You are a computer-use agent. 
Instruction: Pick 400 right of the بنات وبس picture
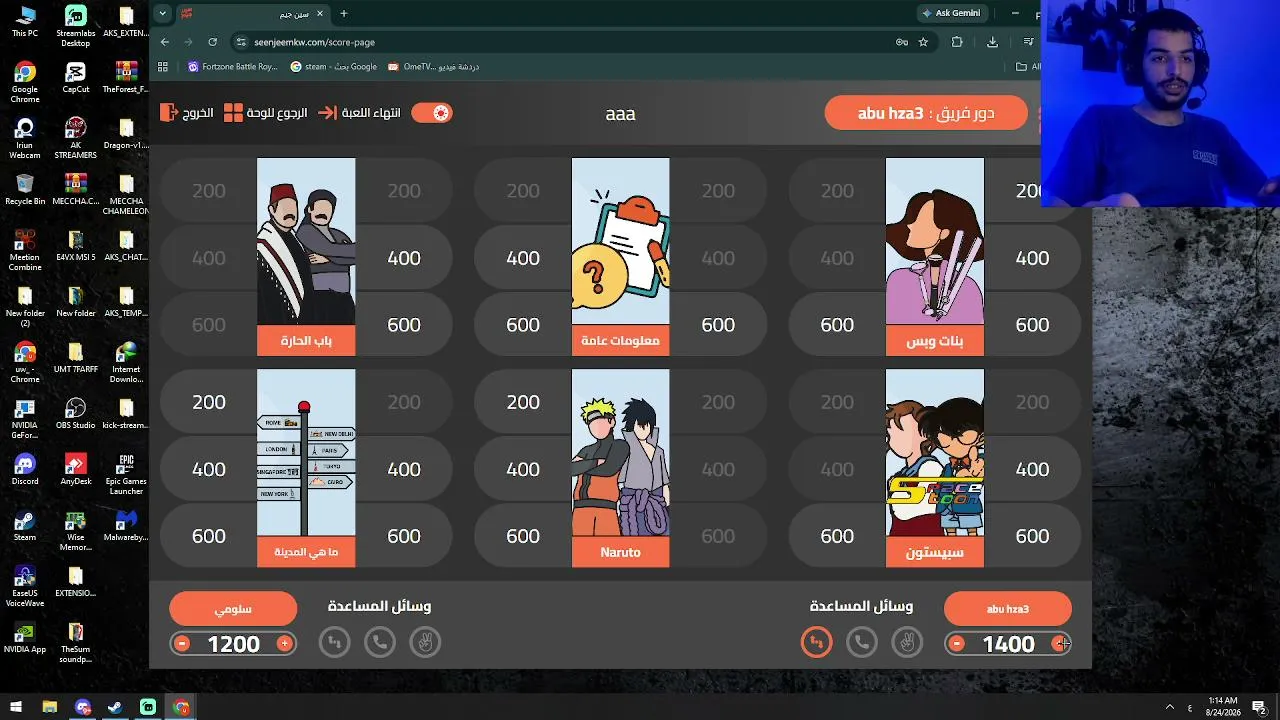click(1032, 258)
